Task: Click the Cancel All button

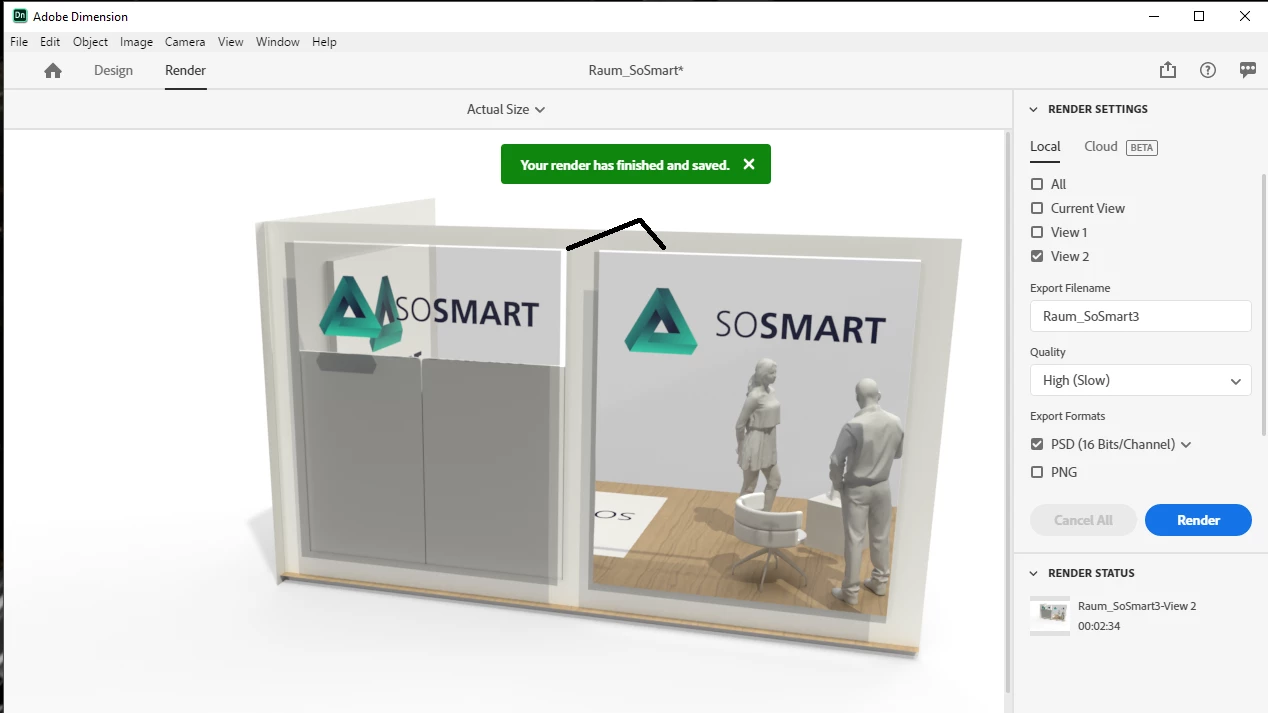Action: point(1084,520)
